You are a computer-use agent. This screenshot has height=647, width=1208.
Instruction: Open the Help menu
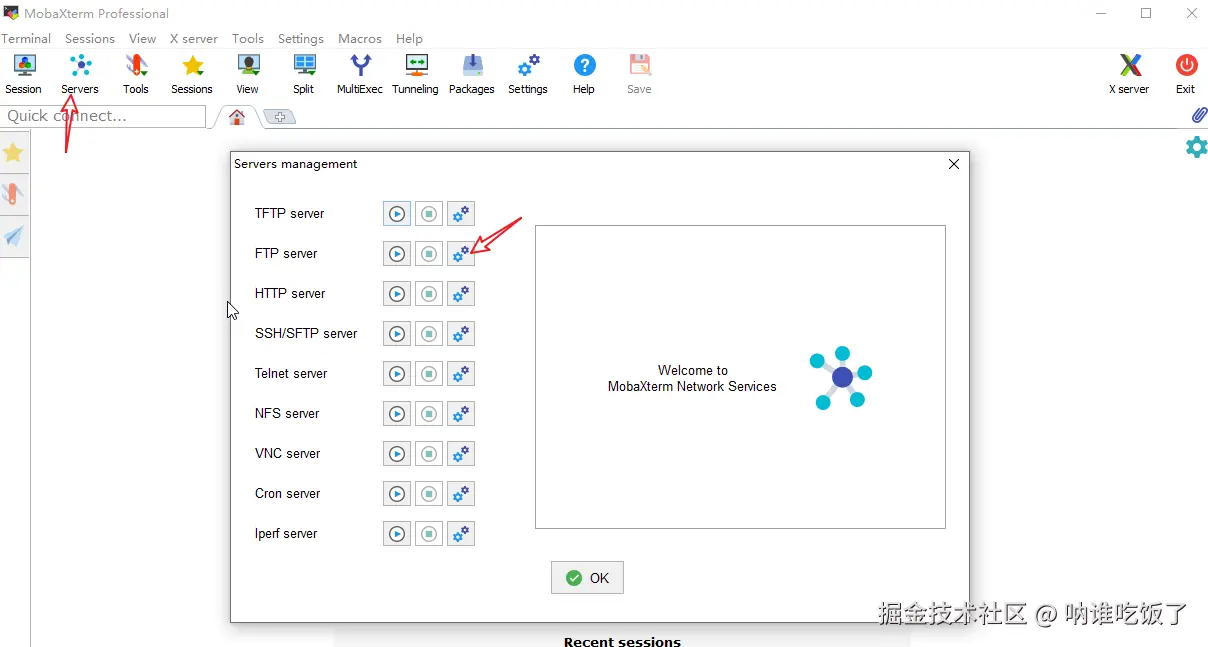[409, 38]
